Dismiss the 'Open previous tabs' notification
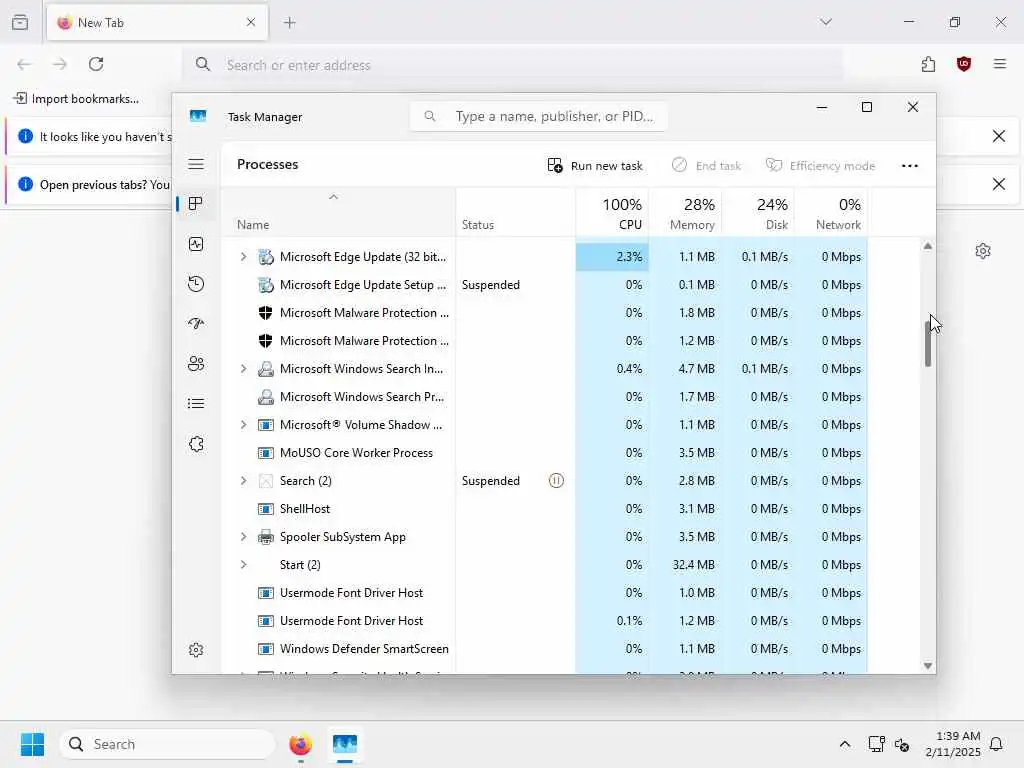This screenshot has width=1024, height=768. (x=999, y=184)
